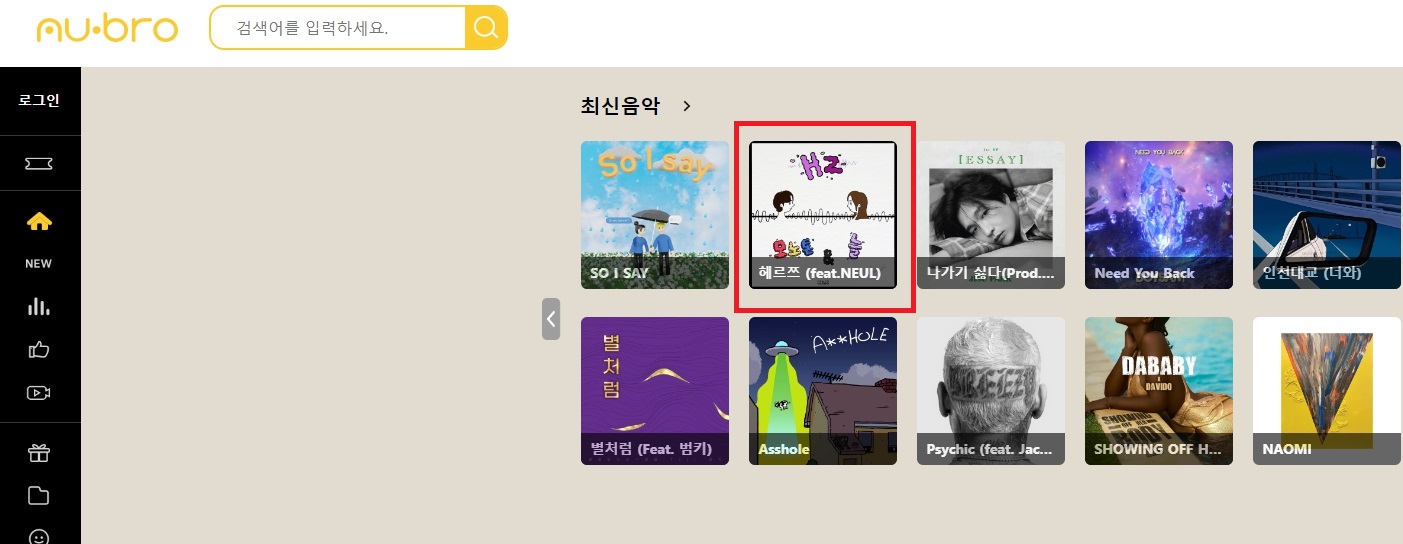The width and height of the screenshot is (1403, 544).
Task: Open the 최신음악 heading link
Action: [x=621, y=105]
